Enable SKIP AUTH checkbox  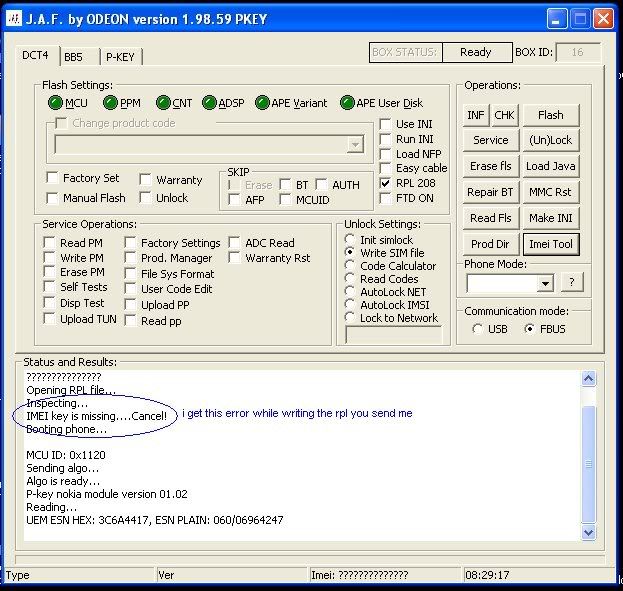(x=321, y=184)
